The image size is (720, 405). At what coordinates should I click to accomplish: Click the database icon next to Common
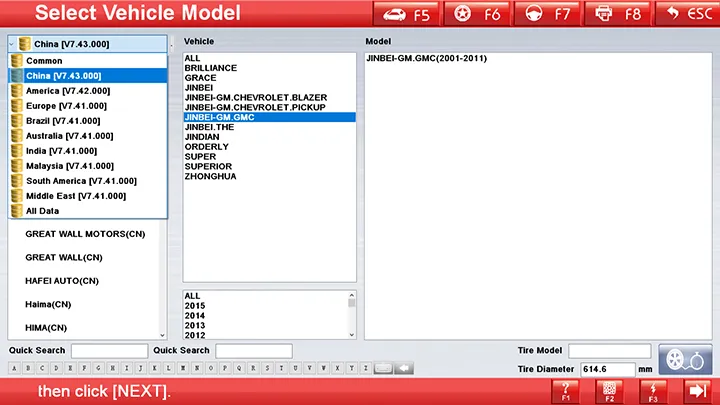coord(17,61)
